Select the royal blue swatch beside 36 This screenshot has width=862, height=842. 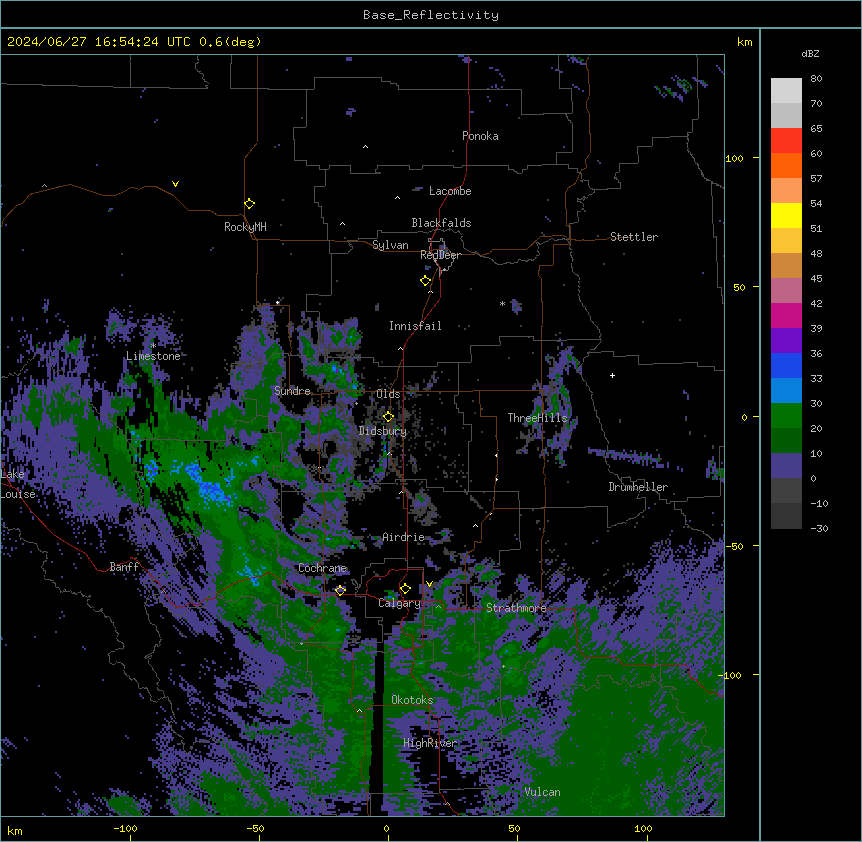pyautogui.click(x=786, y=365)
